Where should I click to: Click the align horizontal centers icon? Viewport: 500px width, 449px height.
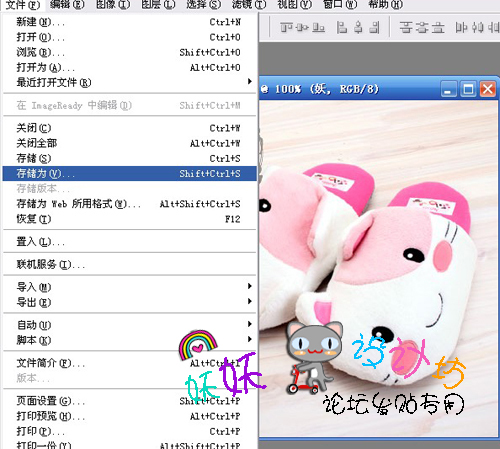[358, 28]
